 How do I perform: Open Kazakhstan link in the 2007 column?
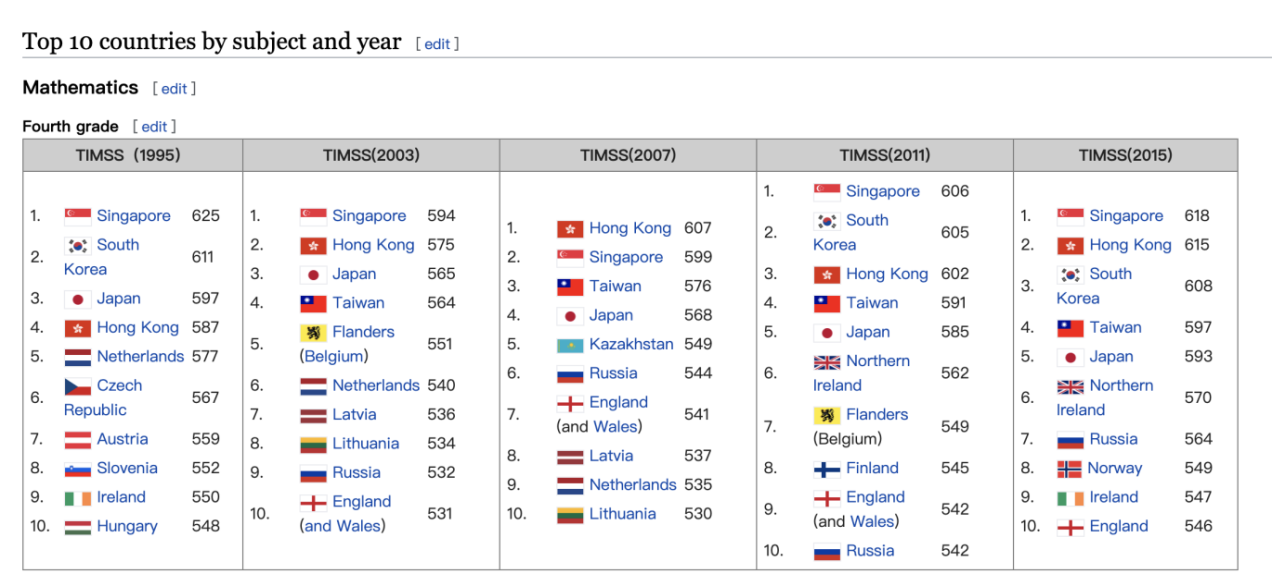(x=631, y=344)
